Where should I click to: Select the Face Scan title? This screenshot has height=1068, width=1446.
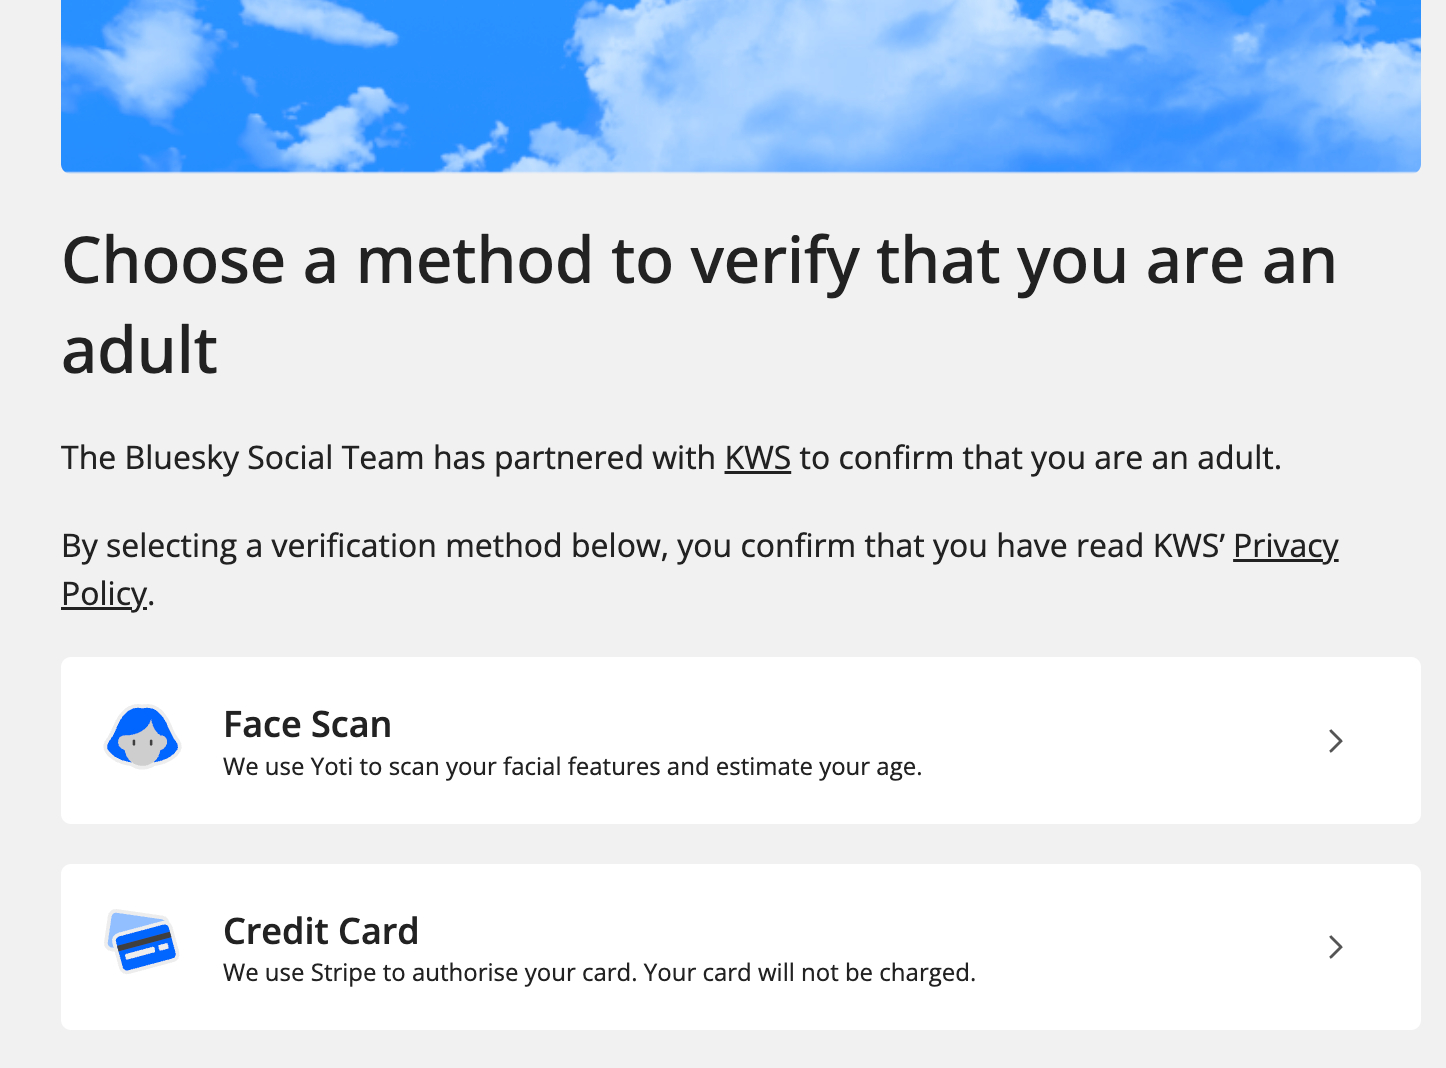pyautogui.click(x=307, y=724)
